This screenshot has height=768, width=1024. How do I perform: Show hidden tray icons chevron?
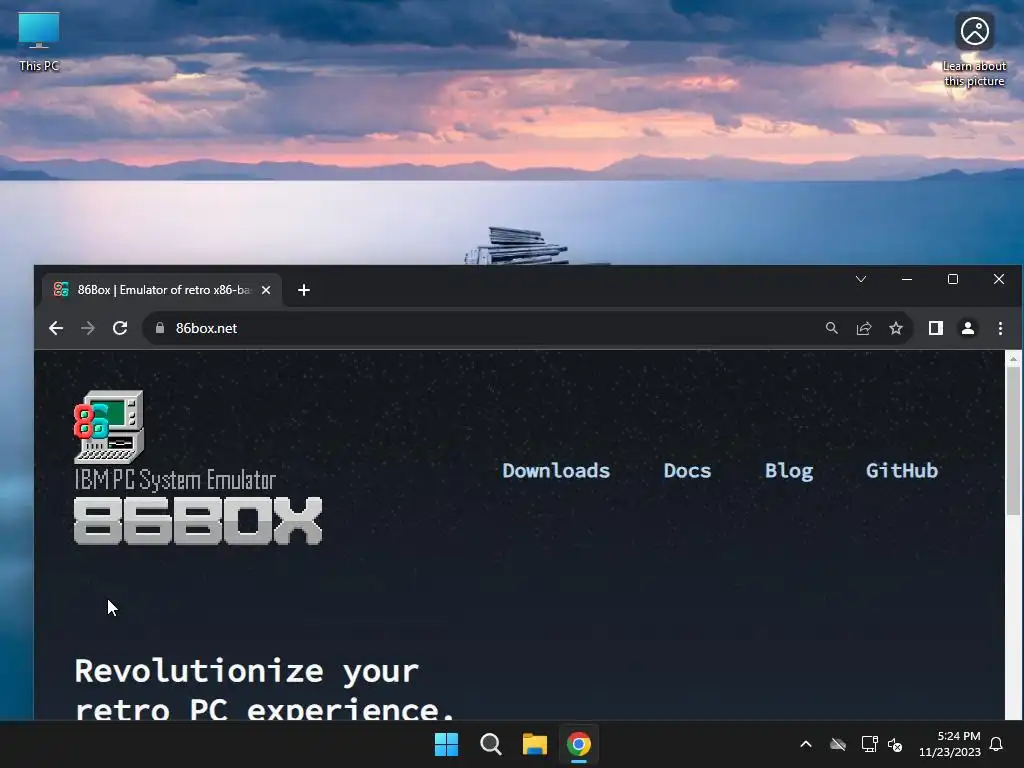click(806, 744)
